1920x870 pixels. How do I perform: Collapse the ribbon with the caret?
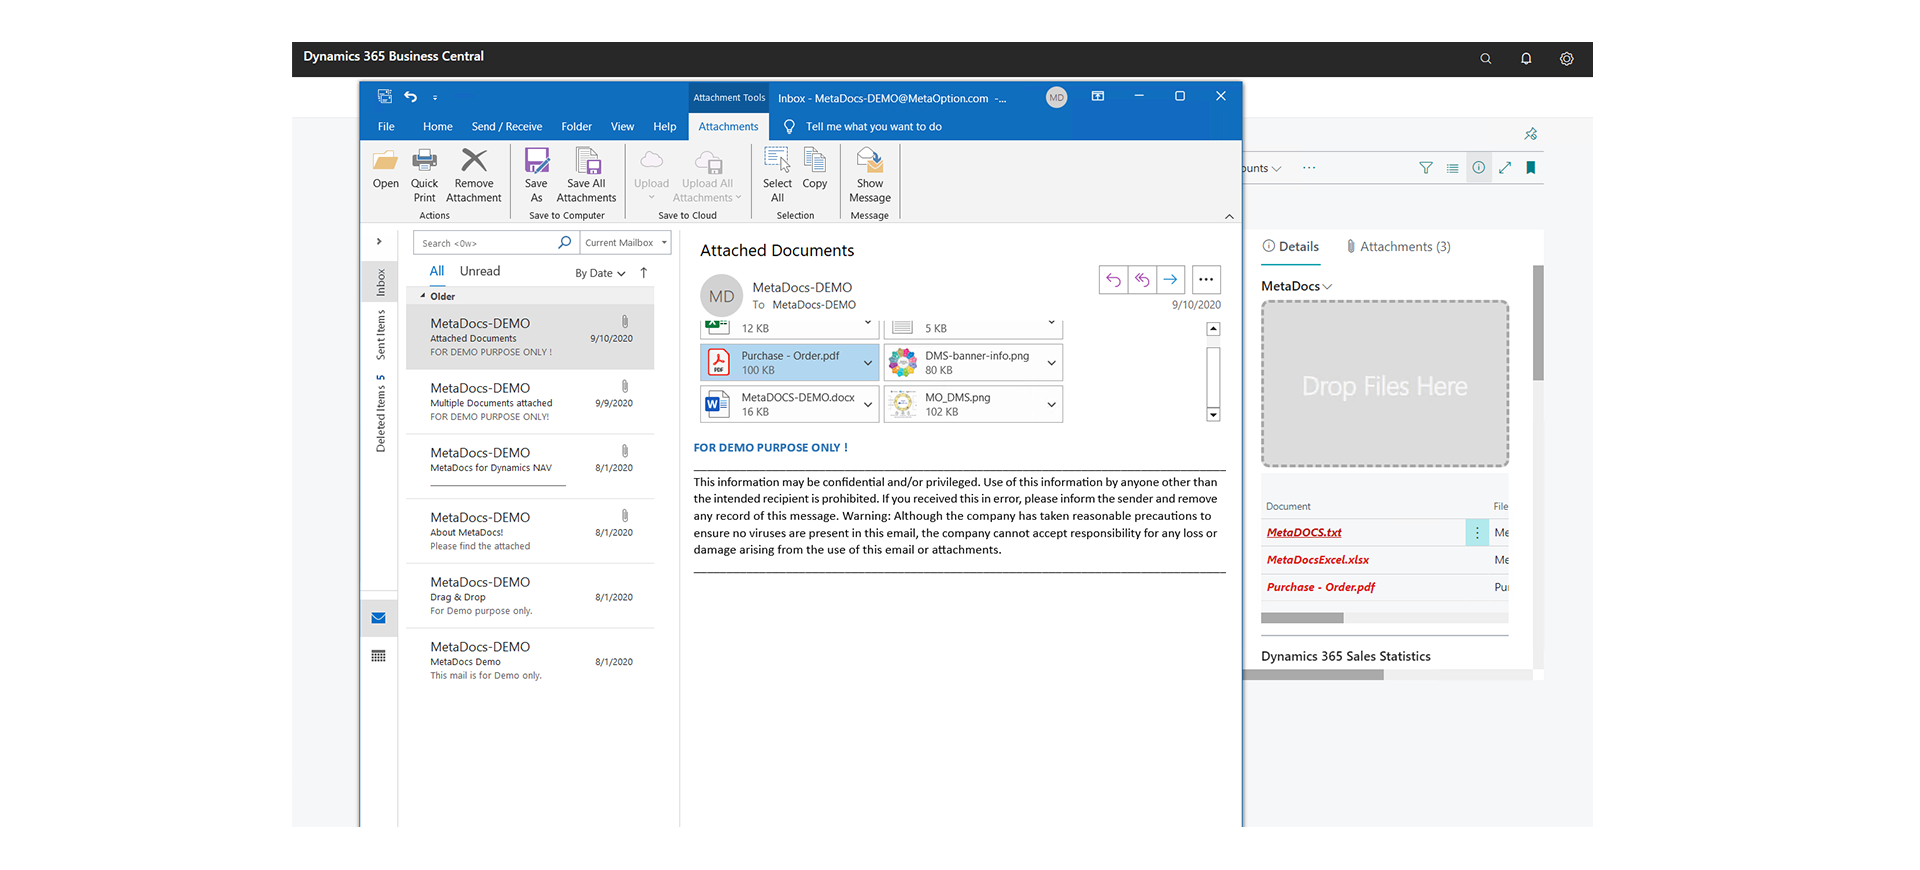click(1229, 216)
